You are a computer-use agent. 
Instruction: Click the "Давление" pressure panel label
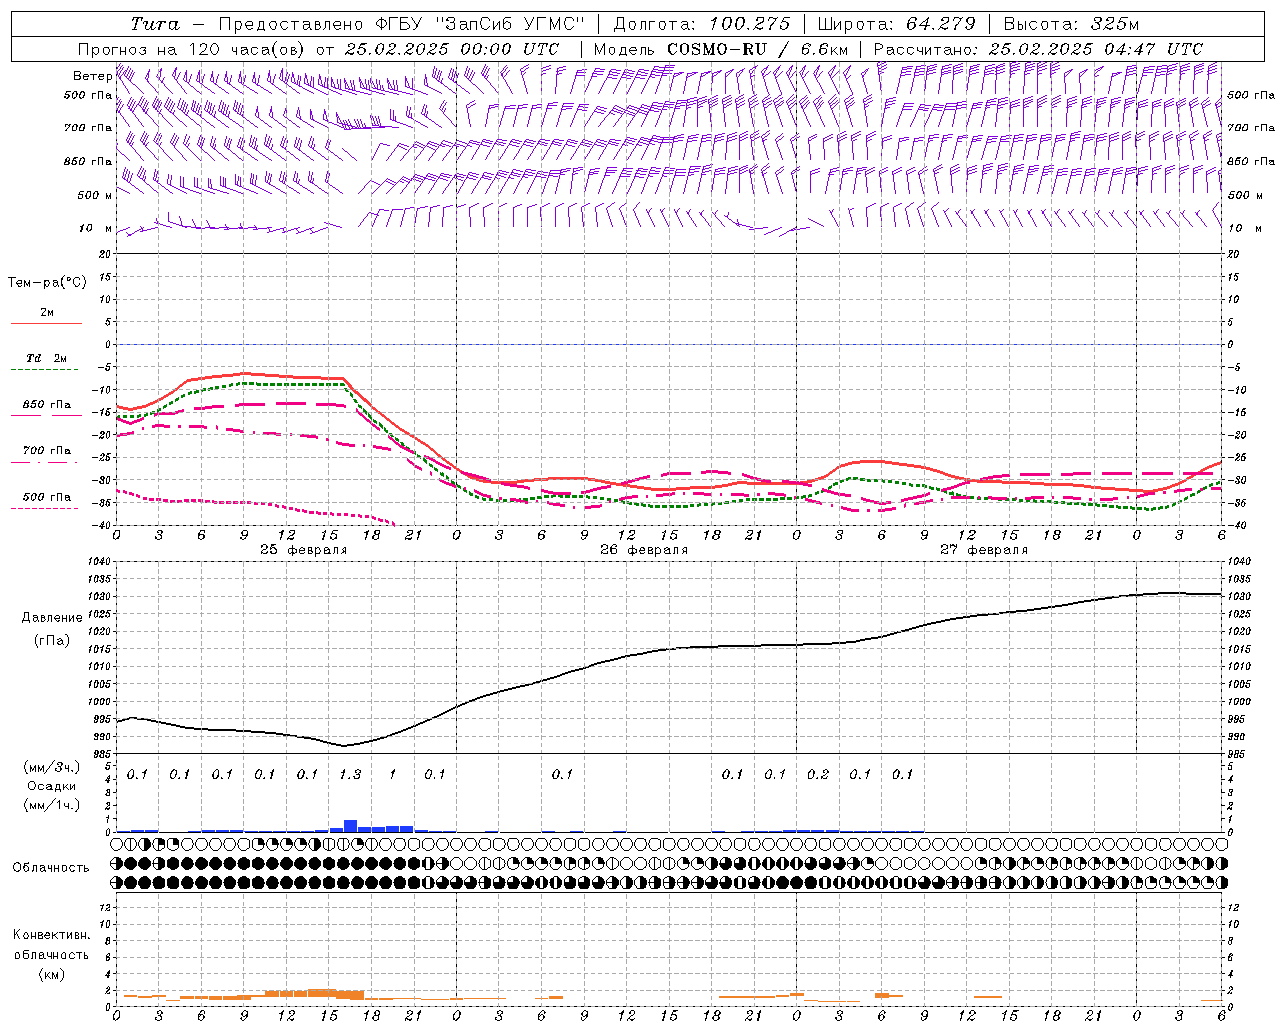(52, 618)
